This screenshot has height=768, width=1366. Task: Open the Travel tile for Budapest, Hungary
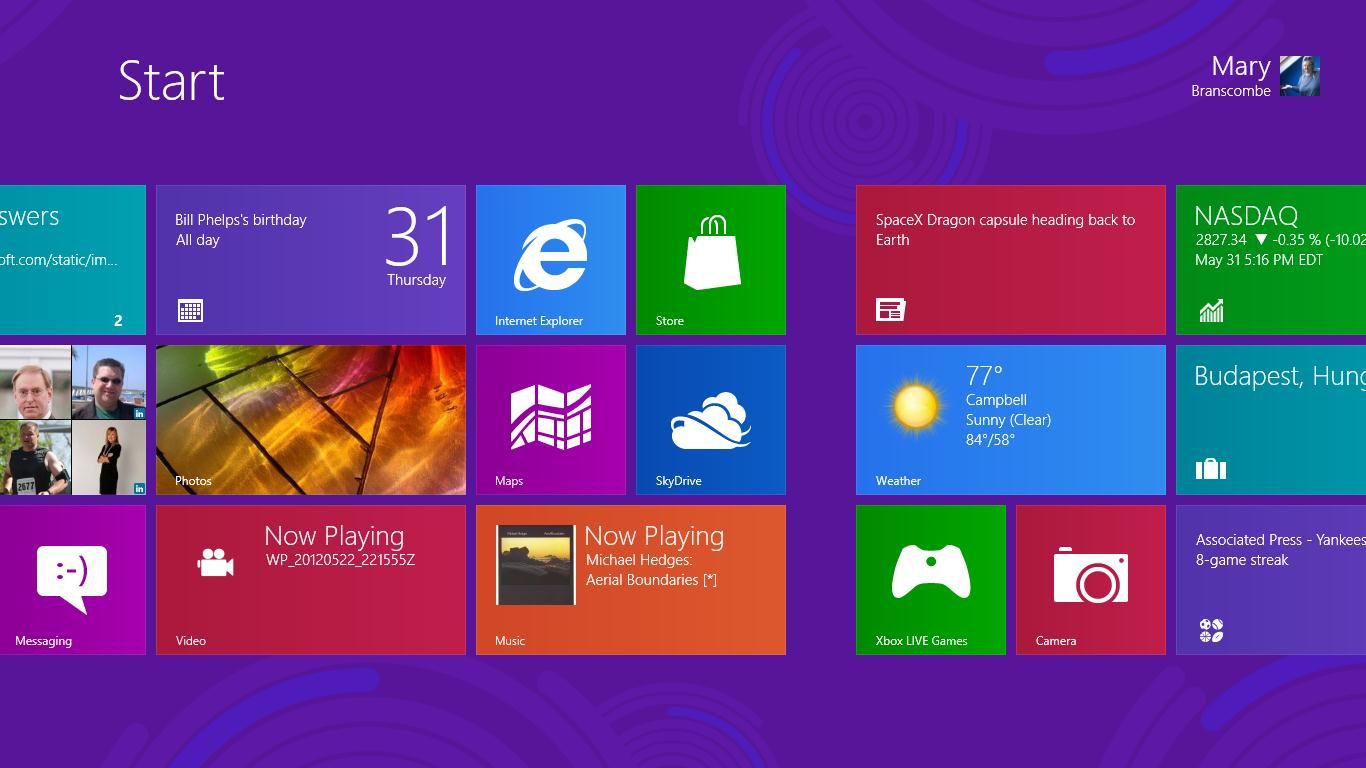click(1270, 419)
